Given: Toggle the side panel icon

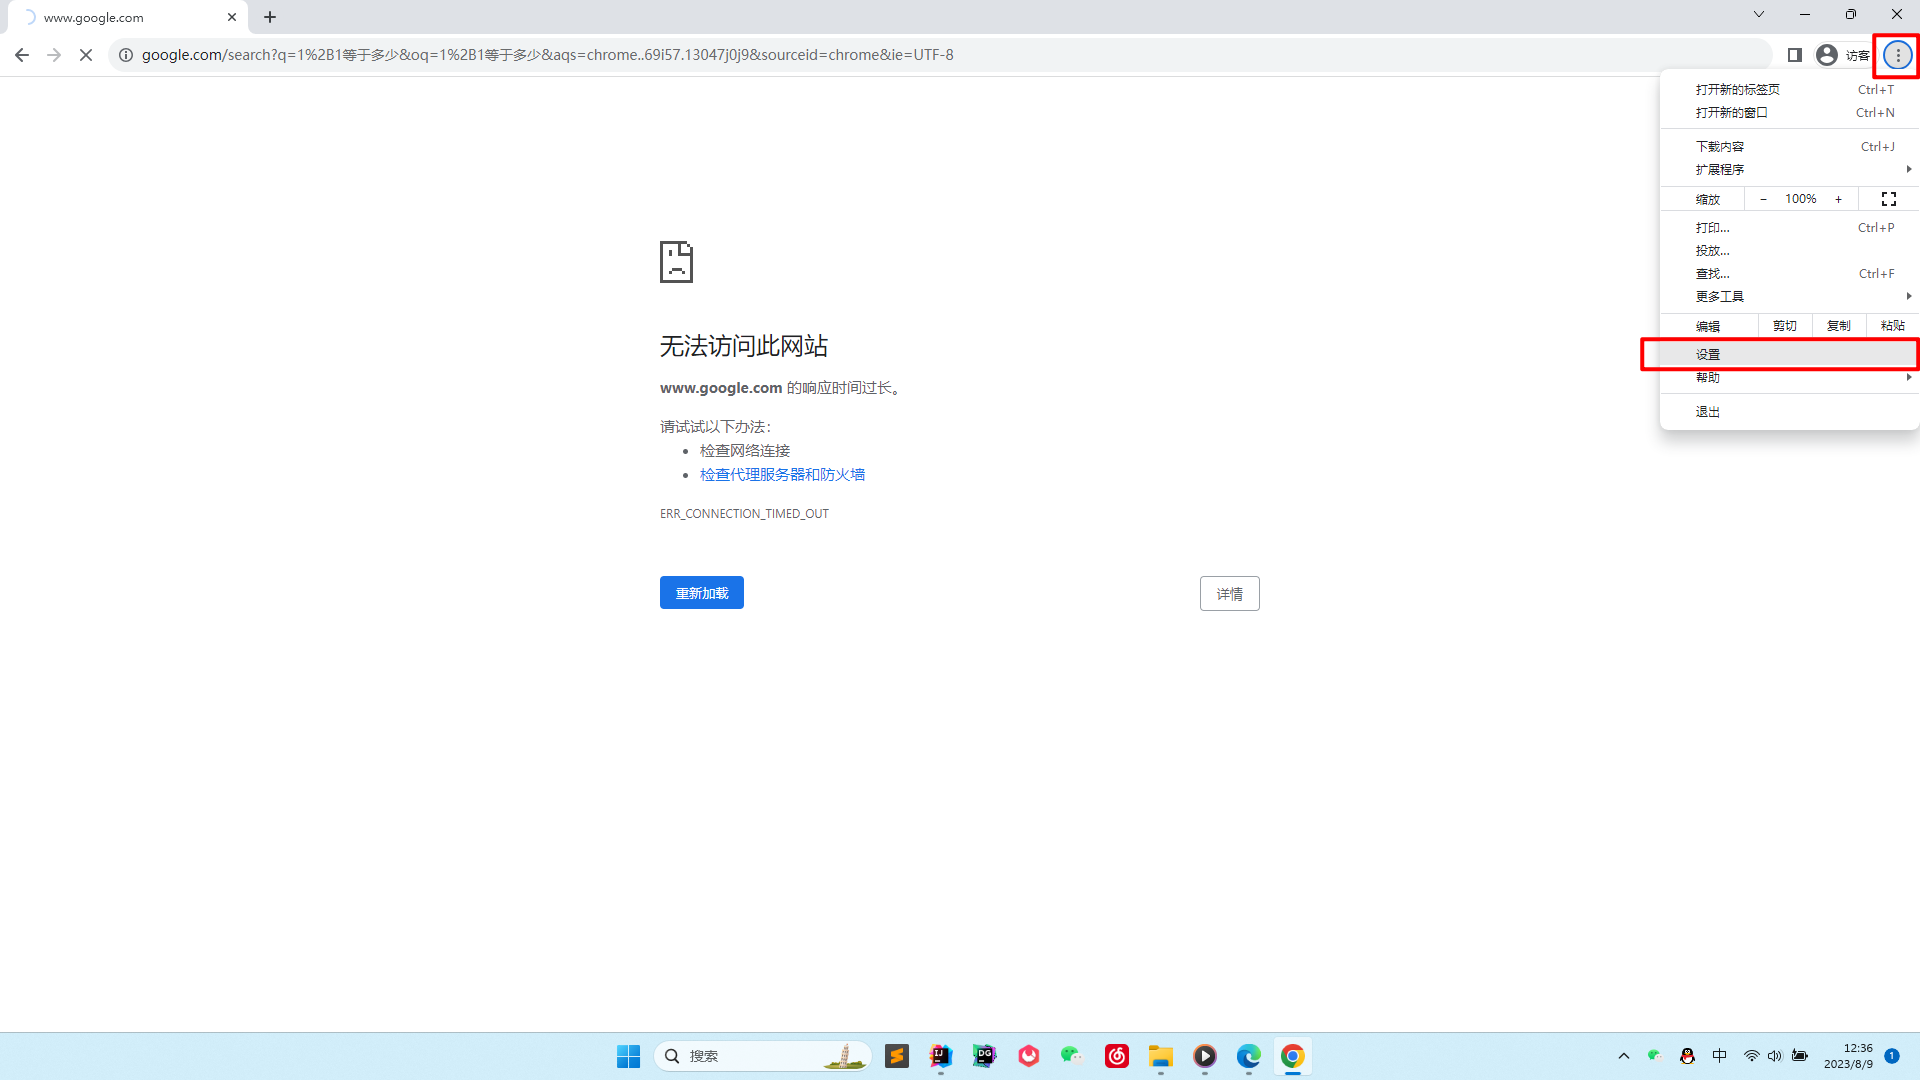Looking at the screenshot, I should 1795,55.
